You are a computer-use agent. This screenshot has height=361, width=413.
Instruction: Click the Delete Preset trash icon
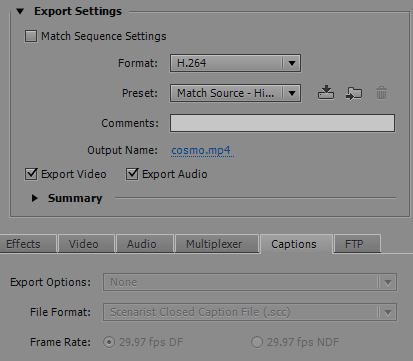tap(381, 93)
